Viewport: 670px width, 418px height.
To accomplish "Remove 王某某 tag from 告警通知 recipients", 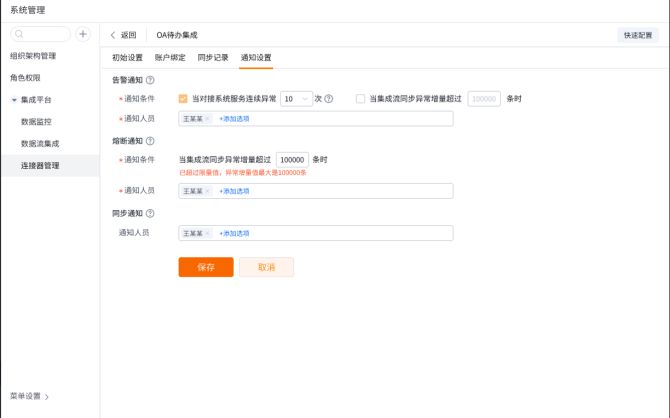I will coord(207,119).
